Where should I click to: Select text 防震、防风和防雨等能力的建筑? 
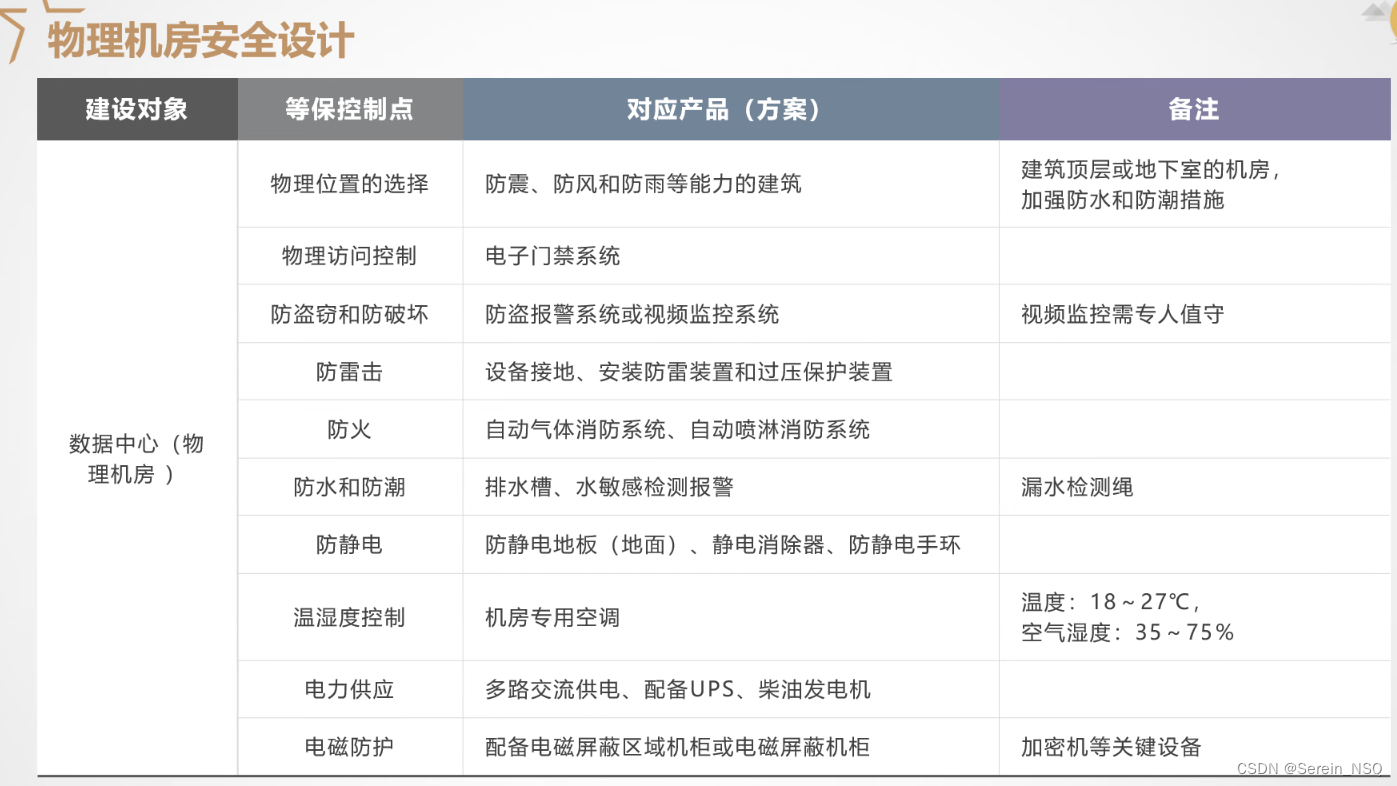[x=643, y=184]
